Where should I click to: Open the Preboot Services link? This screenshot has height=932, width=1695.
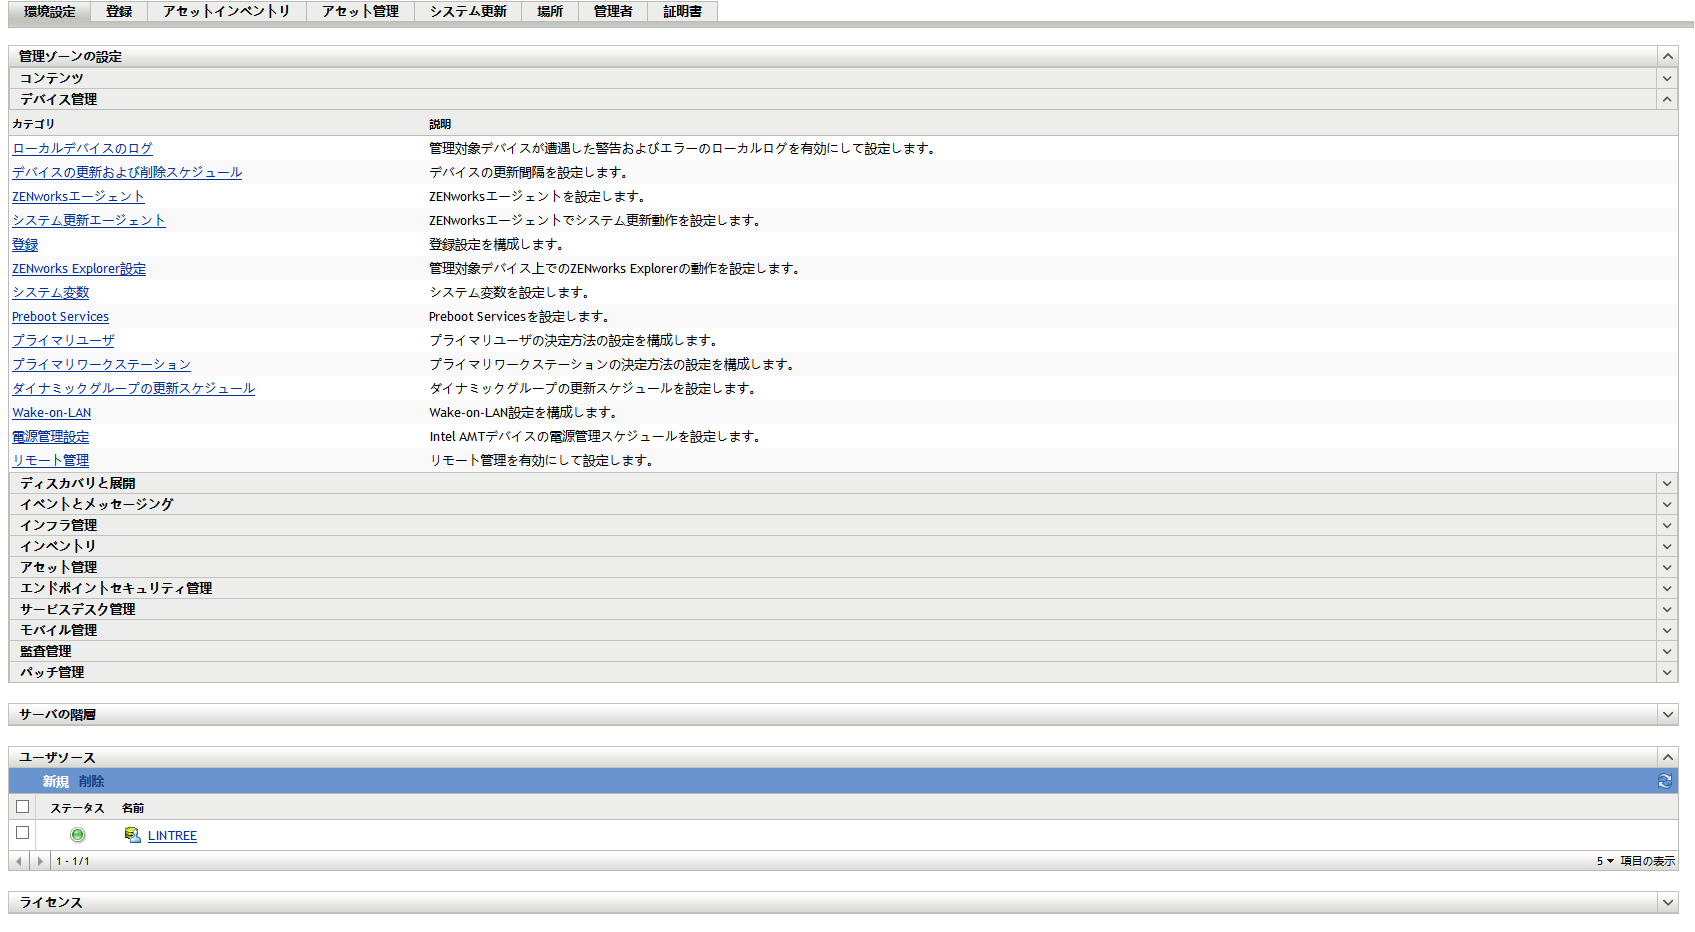click(60, 316)
